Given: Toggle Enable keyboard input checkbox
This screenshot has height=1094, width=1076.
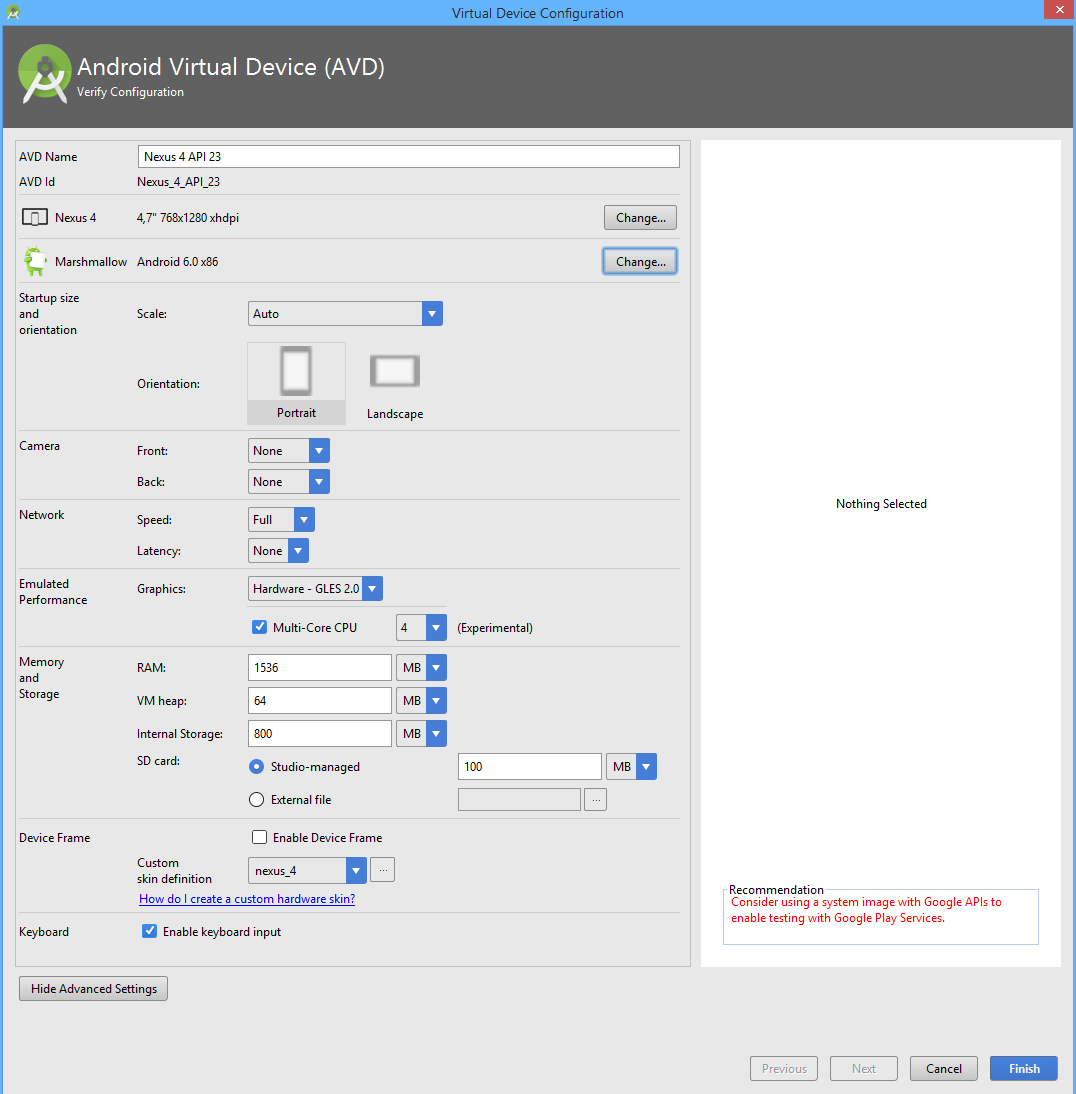Looking at the screenshot, I should click(149, 931).
